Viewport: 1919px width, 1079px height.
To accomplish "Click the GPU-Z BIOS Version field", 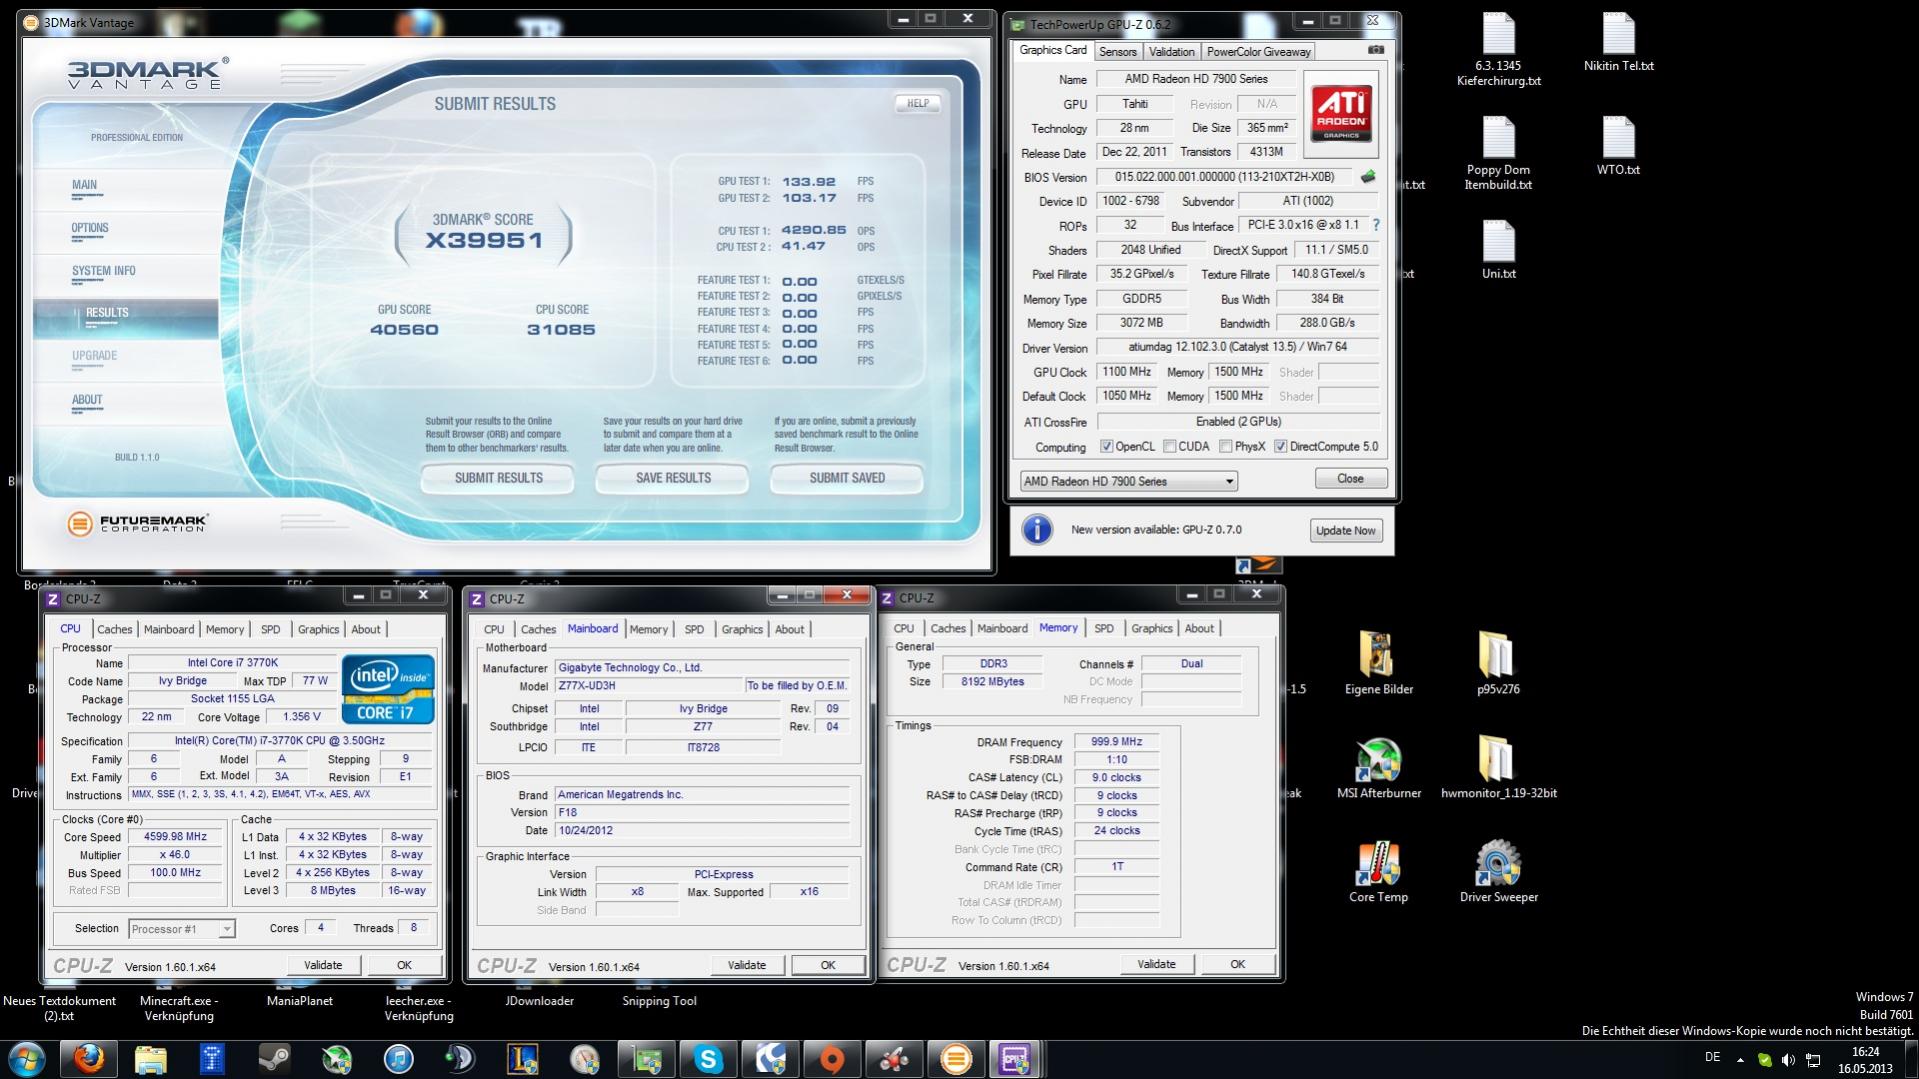I will (x=1225, y=177).
